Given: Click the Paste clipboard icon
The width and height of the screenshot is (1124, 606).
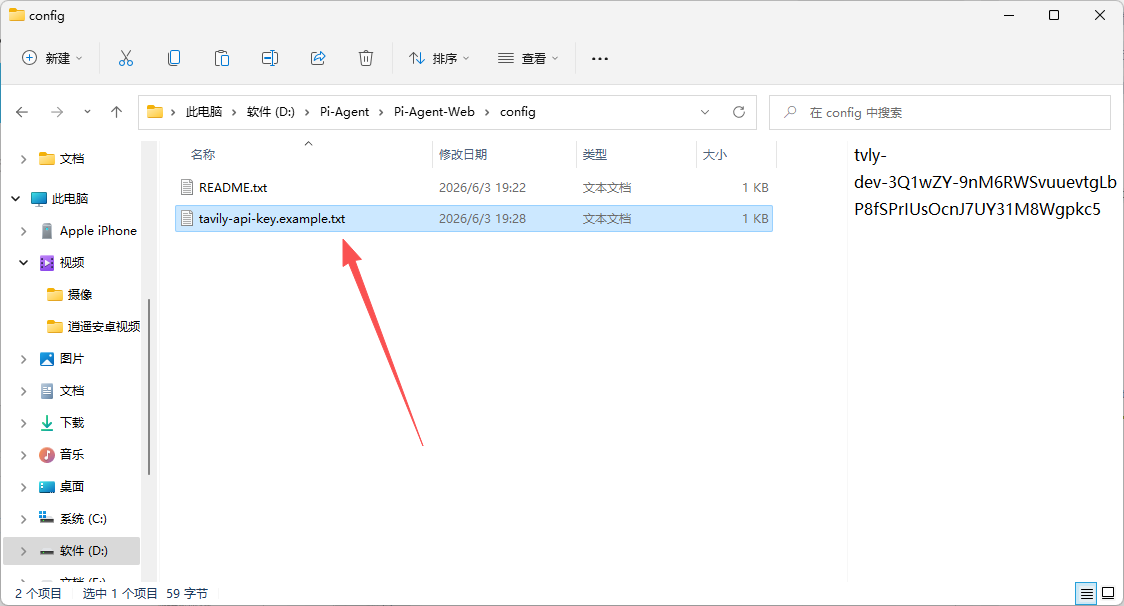Looking at the screenshot, I should pyautogui.click(x=222, y=58).
